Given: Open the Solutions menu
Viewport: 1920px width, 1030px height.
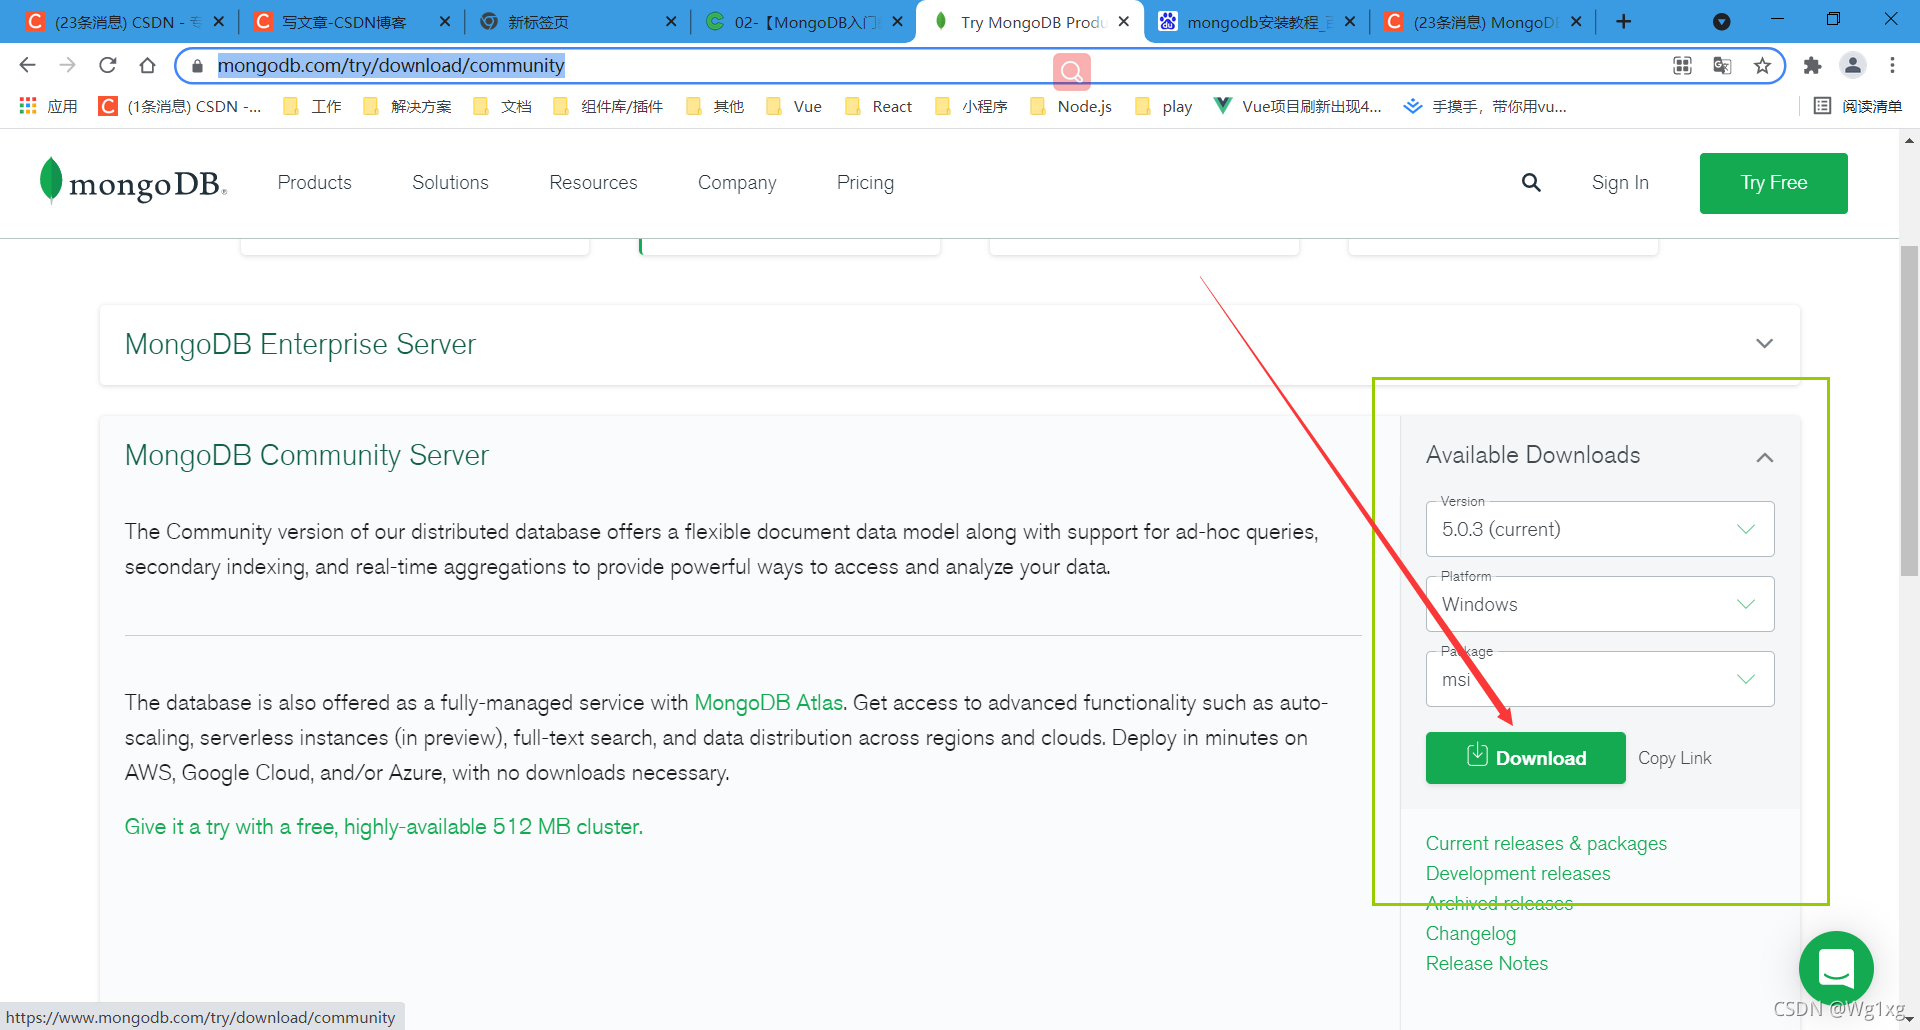Looking at the screenshot, I should tap(450, 183).
